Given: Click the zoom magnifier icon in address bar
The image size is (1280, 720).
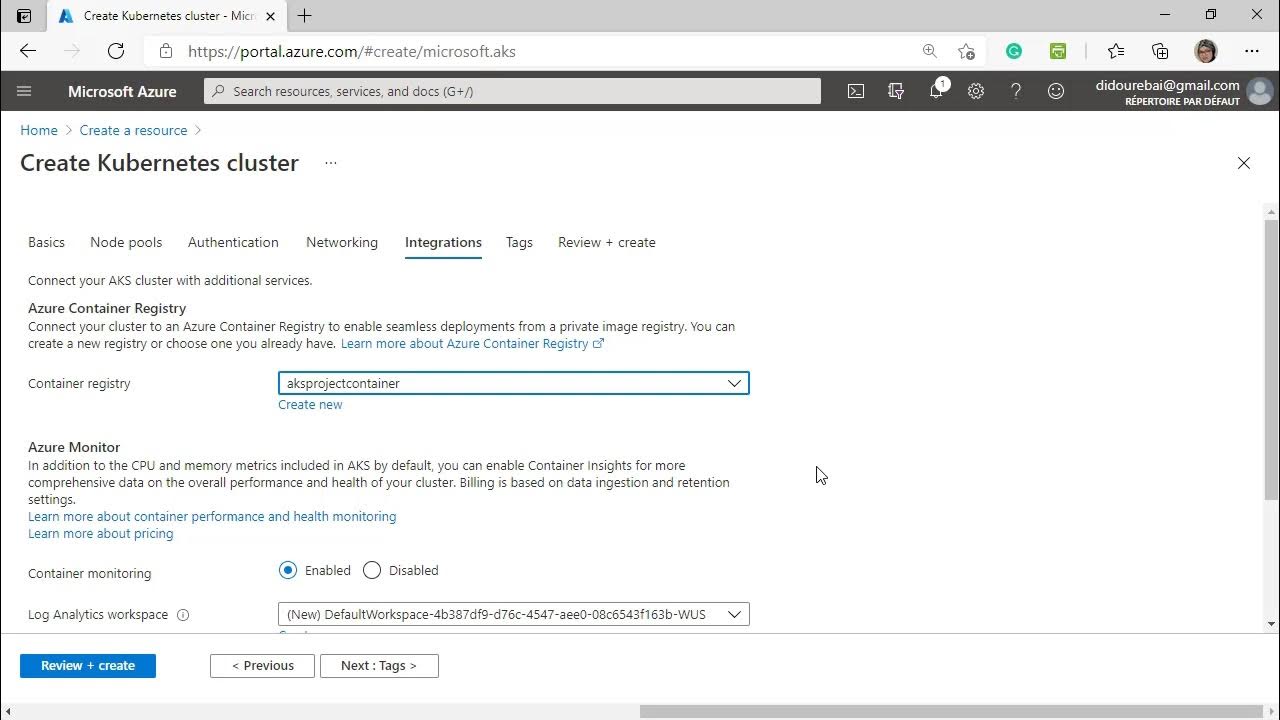Looking at the screenshot, I should pyautogui.click(x=930, y=51).
